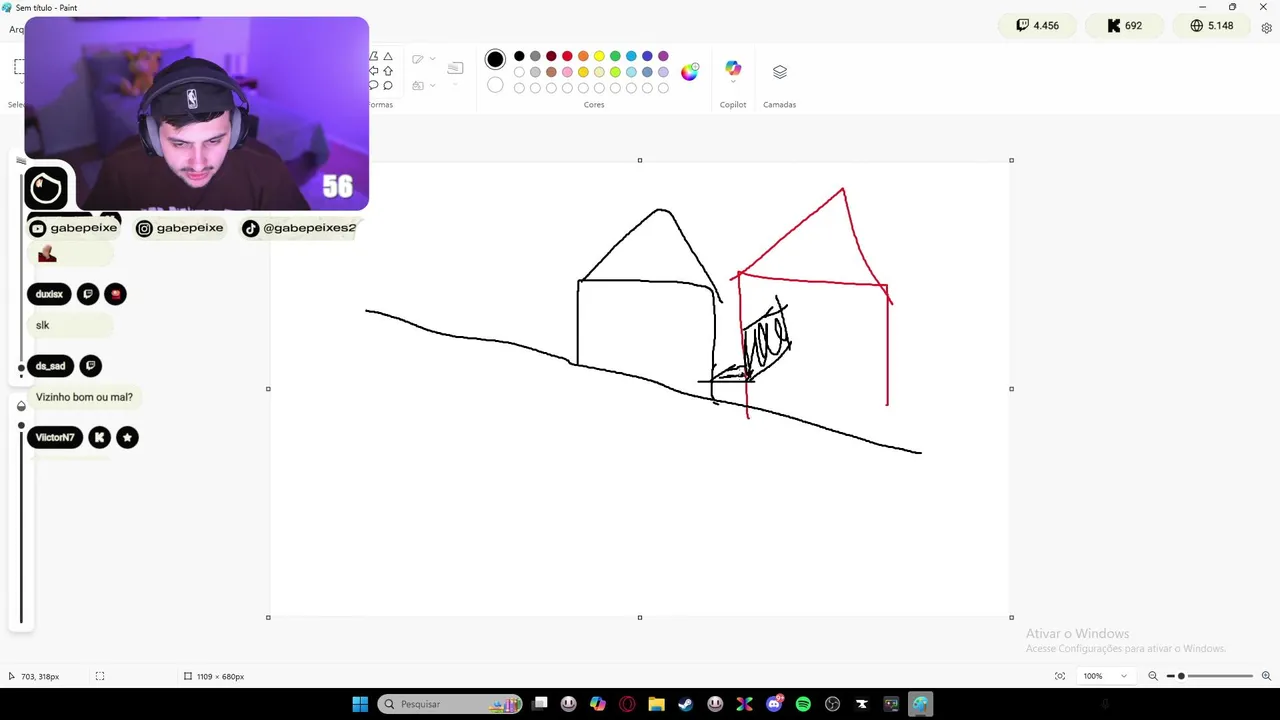The height and width of the screenshot is (720, 1280).
Task: Pick the green color swatch
Action: click(615, 56)
